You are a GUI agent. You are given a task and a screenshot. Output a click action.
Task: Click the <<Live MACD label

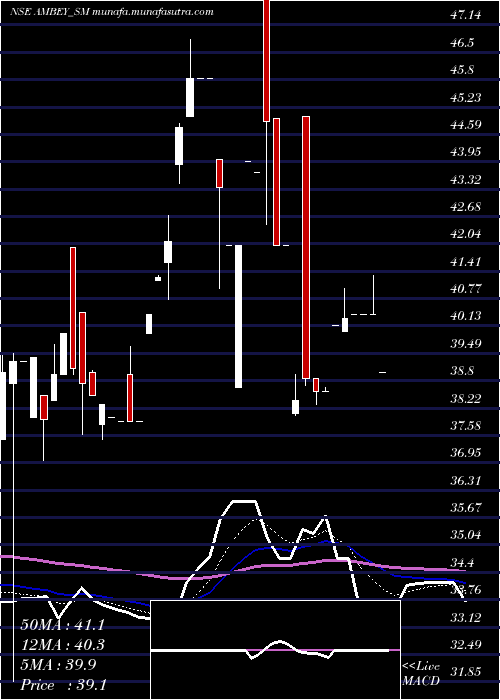tap(421, 674)
